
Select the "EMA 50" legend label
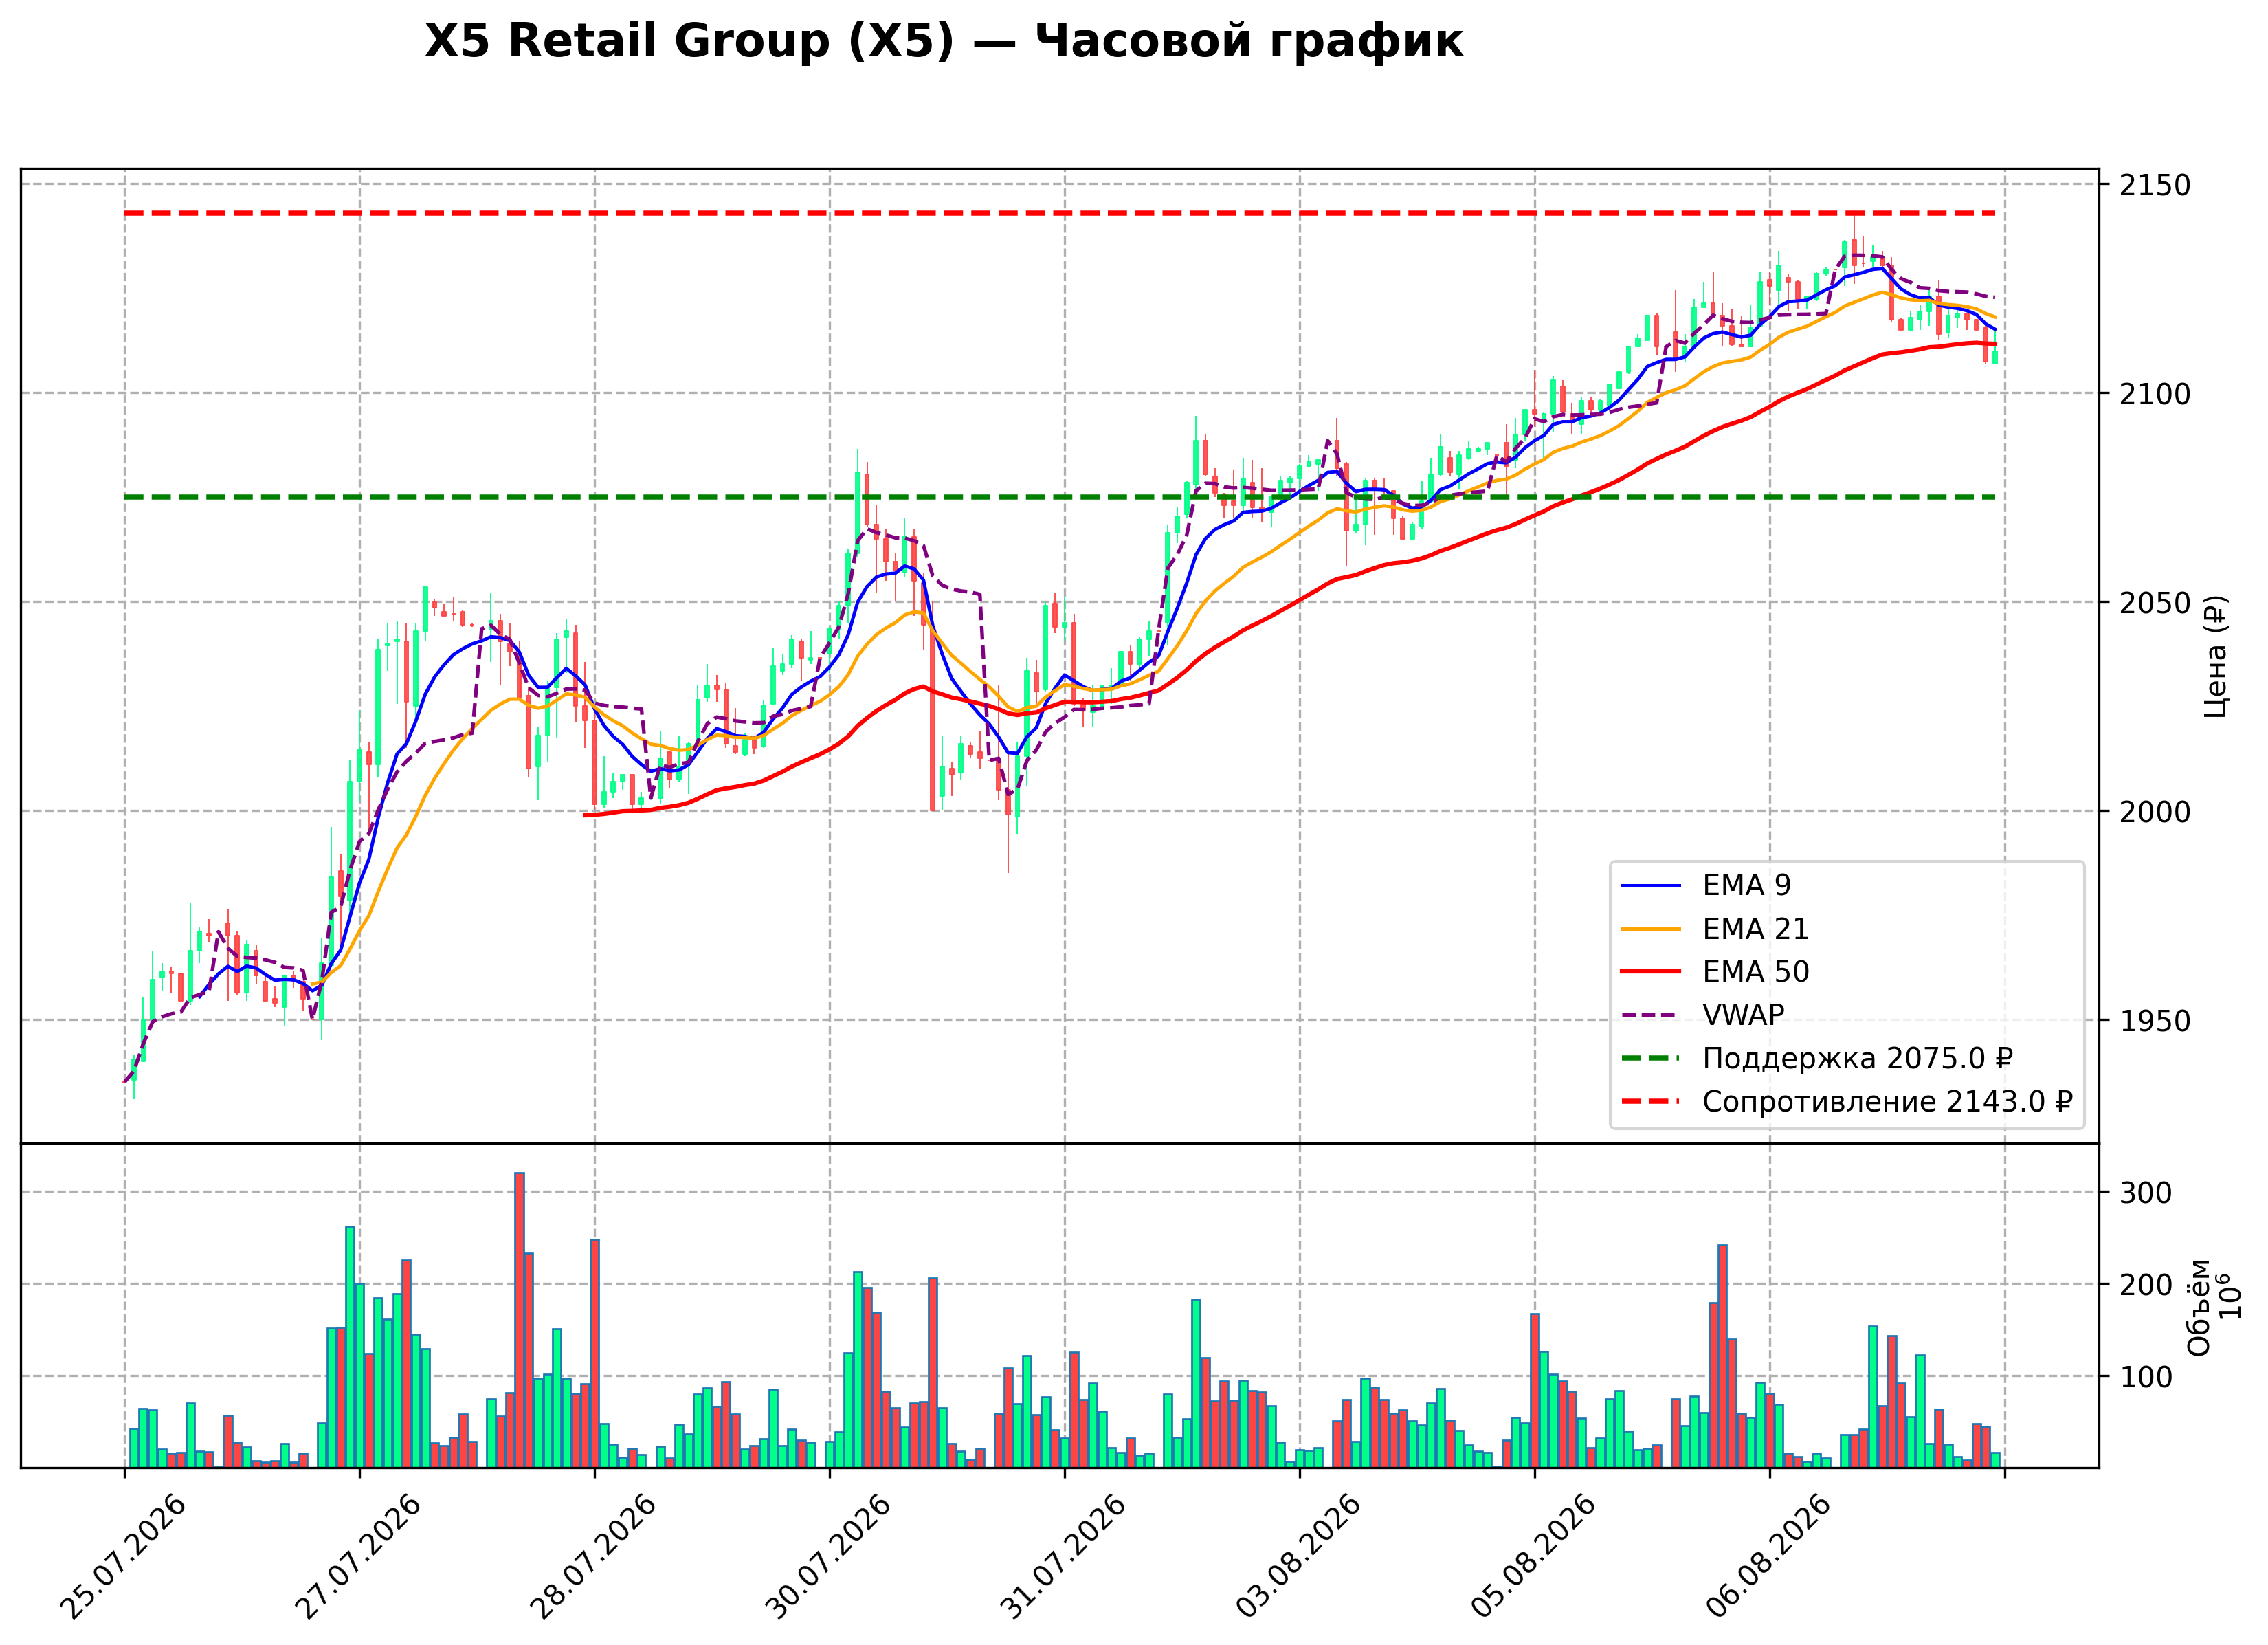pyautogui.click(x=1755, y=972)
